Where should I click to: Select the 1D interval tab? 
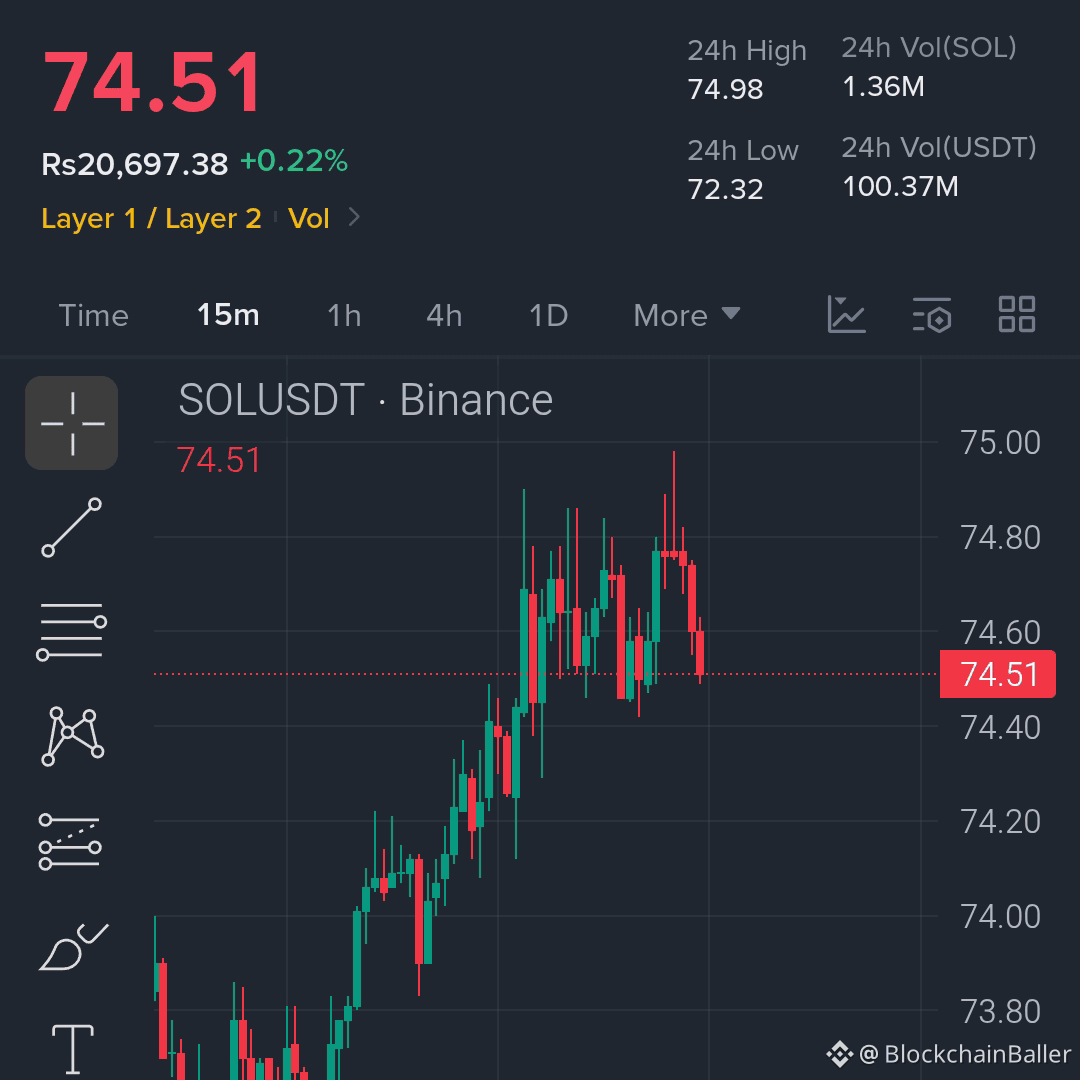pos(548,315)
